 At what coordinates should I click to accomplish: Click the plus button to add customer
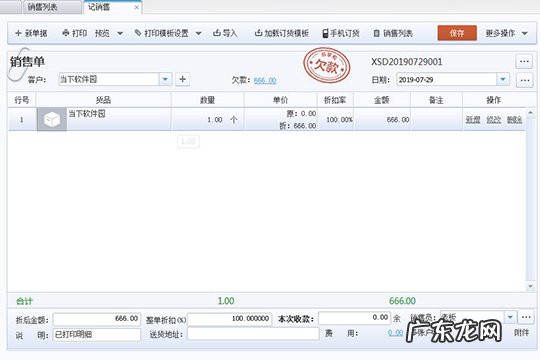[x=183, y=80]
